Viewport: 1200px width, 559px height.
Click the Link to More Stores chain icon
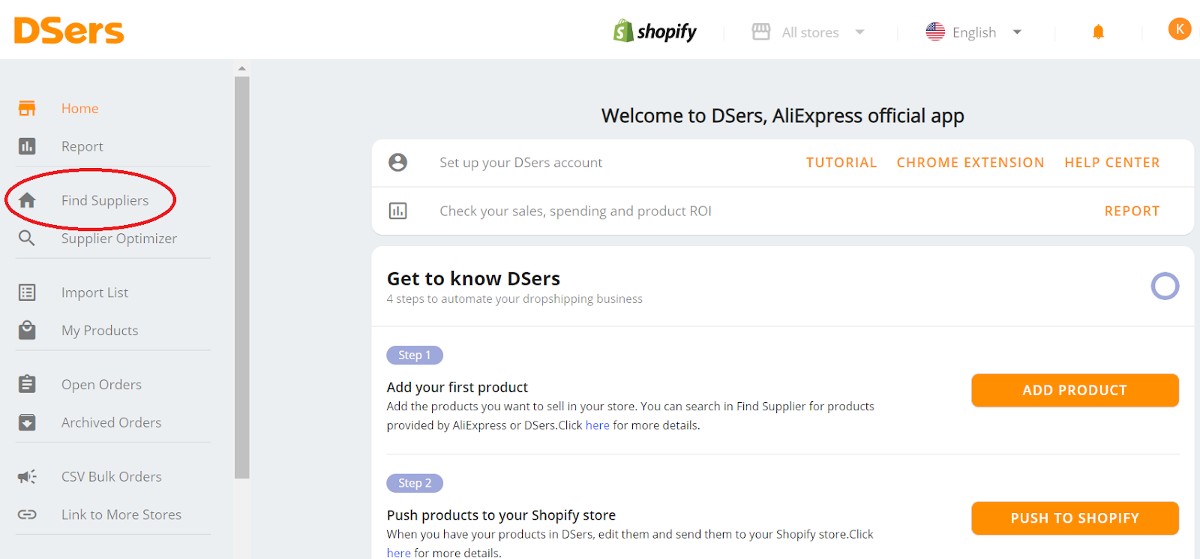(27, 514)
